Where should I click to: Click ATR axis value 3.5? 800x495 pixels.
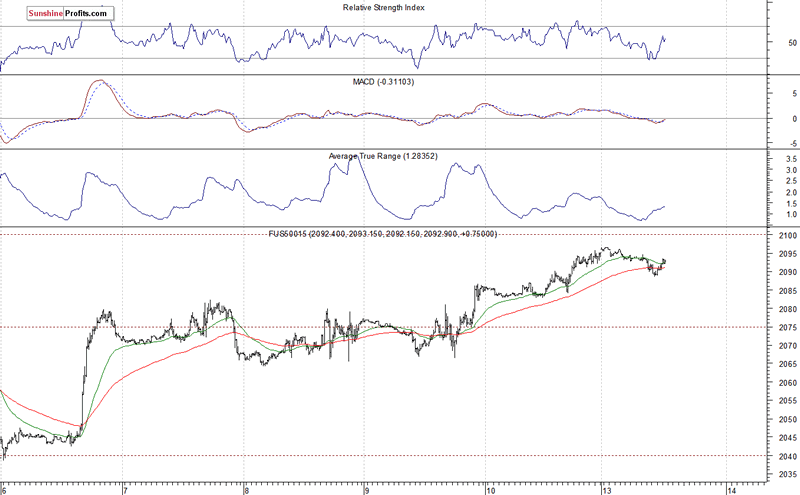pyautogui.click(x=791, y=159)
